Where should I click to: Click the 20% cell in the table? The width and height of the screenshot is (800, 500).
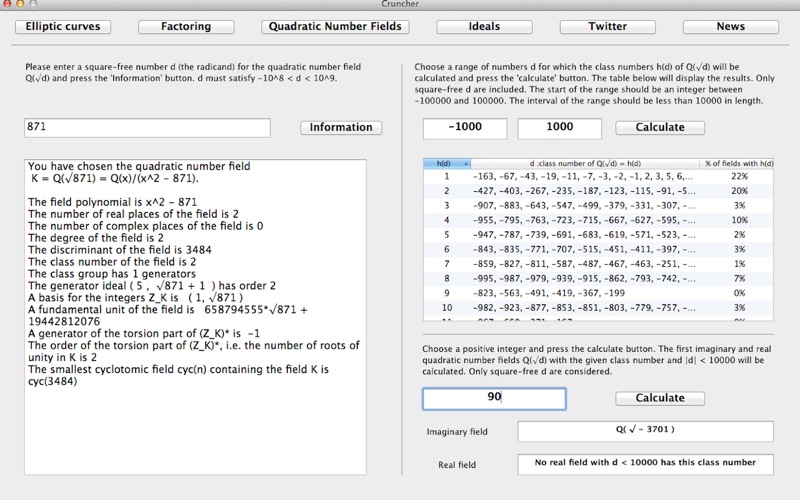(x=739, y=191)
